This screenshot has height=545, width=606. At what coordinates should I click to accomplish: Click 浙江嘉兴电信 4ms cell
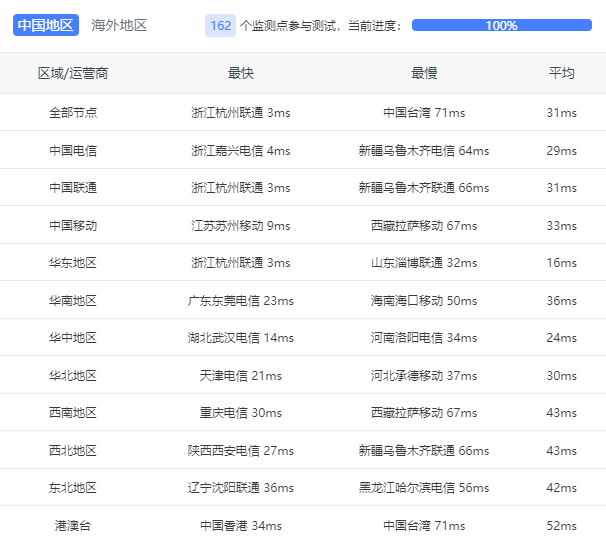coord(240,150)
